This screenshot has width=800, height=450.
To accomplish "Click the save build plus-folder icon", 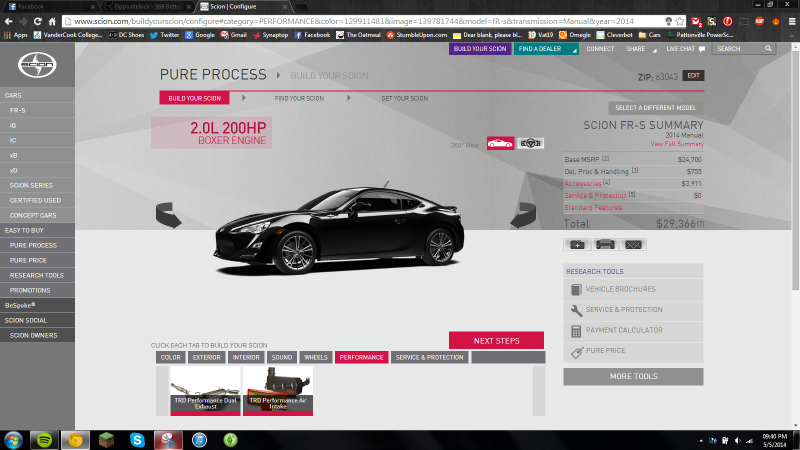I will tap(577, 245).
